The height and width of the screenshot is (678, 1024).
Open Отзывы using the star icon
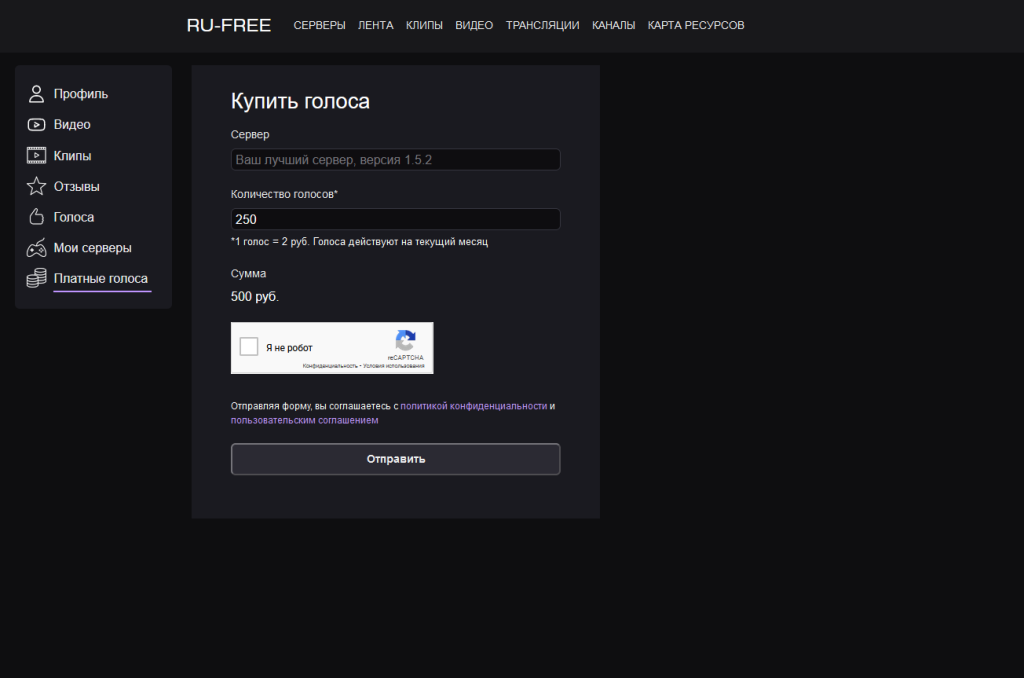tap(35, 185)
